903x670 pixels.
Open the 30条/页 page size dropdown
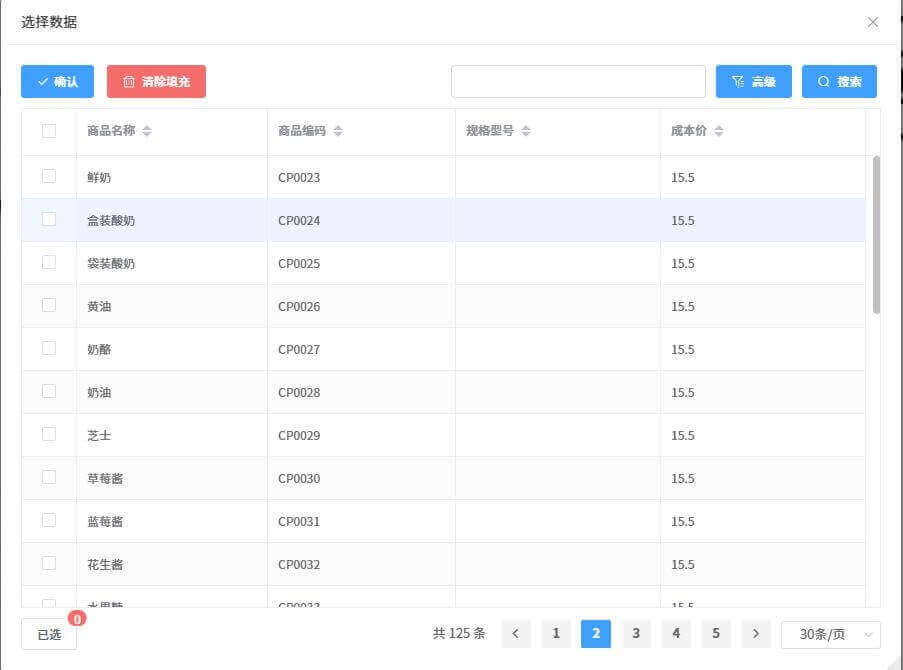coord(830,635)
